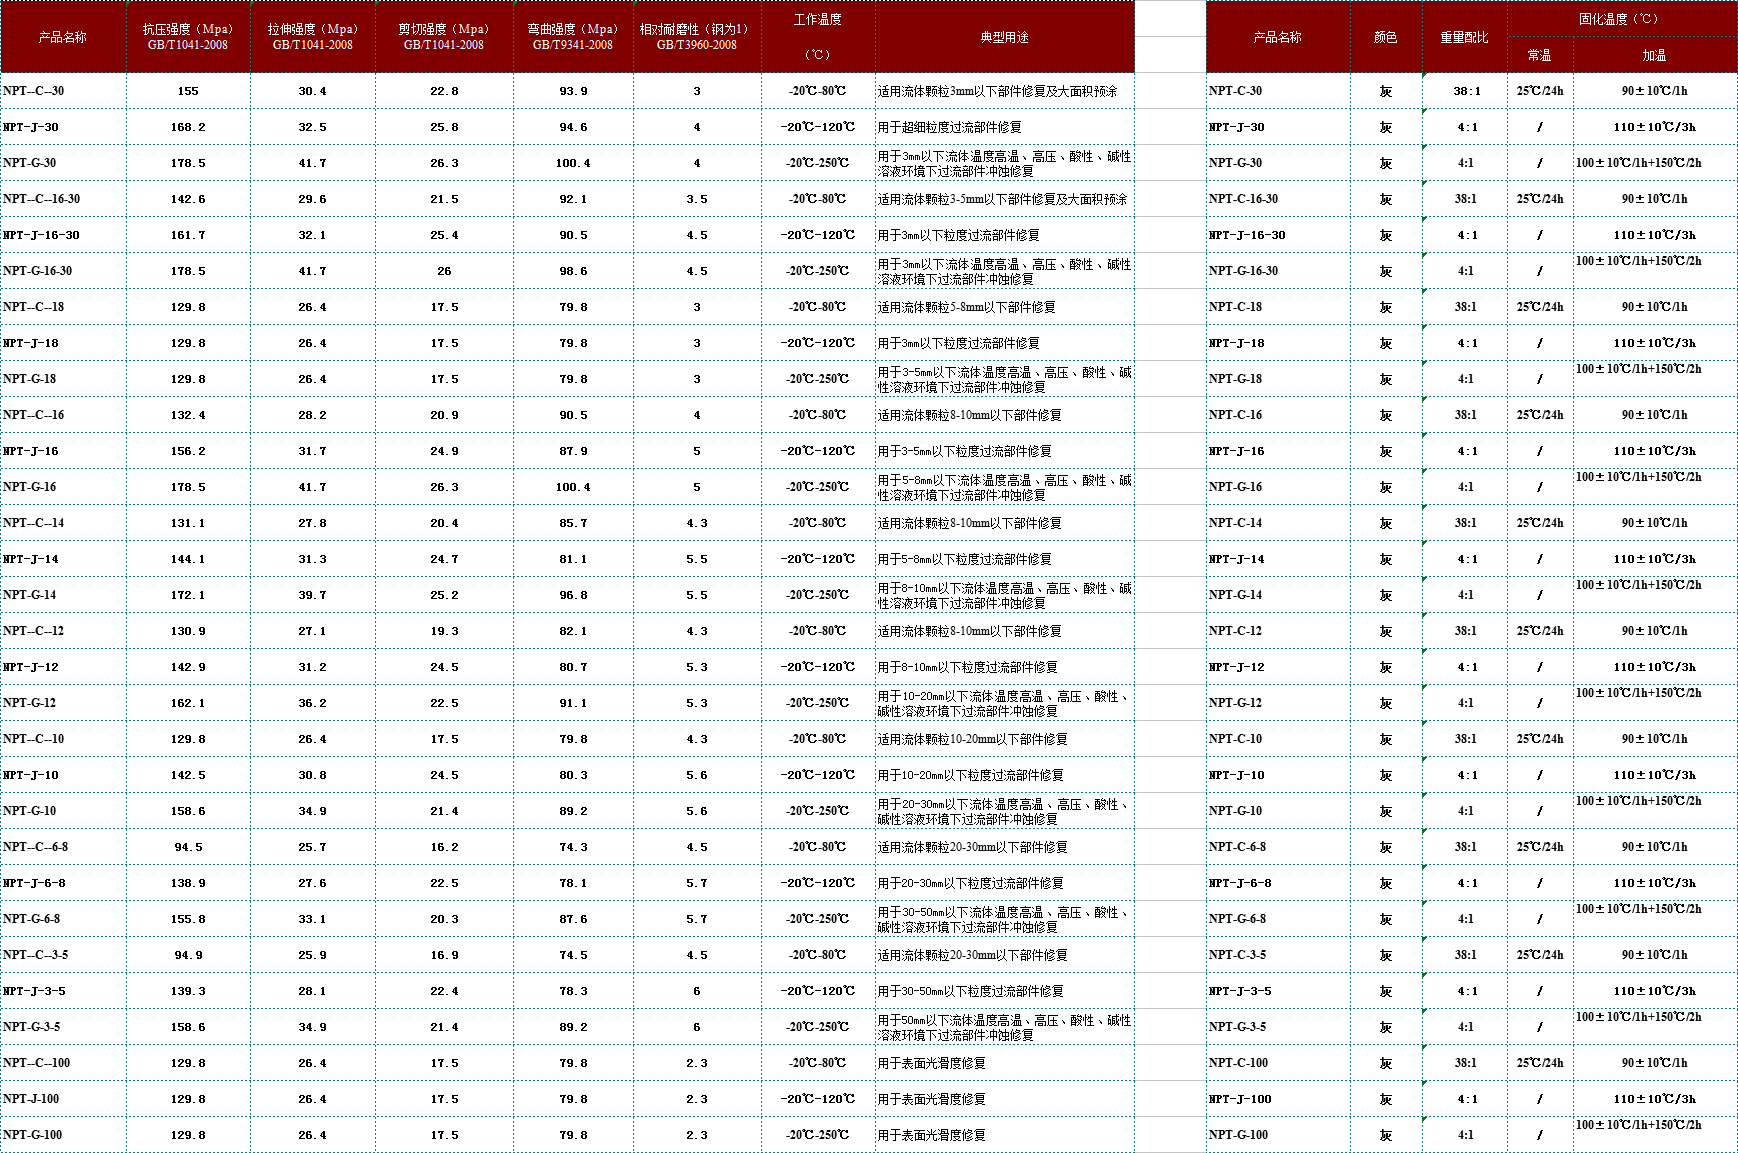Click the 常温 sub-header cell
This screenshot has height=1153, width=1738.
pyautogui.click(x=1539, y=55)
